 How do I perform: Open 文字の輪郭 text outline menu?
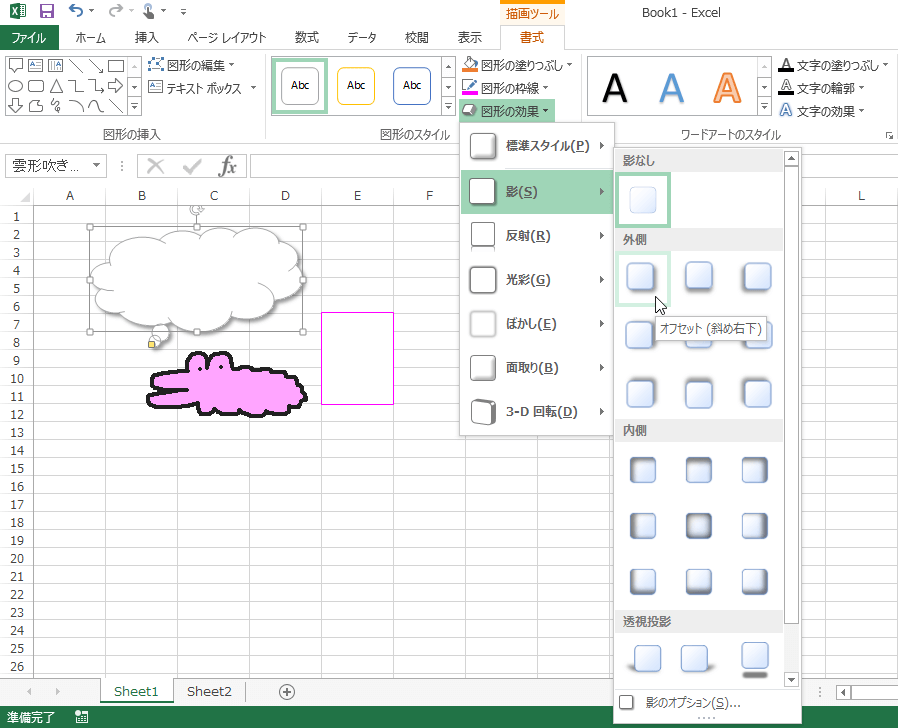click(822, 88)
